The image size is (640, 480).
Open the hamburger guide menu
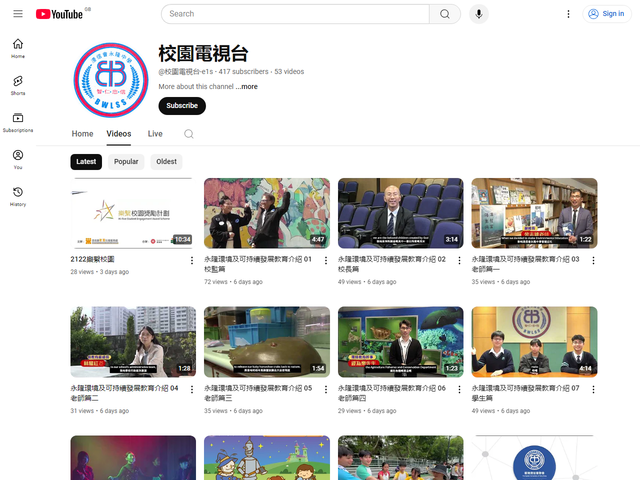click(x=18, y=14)
